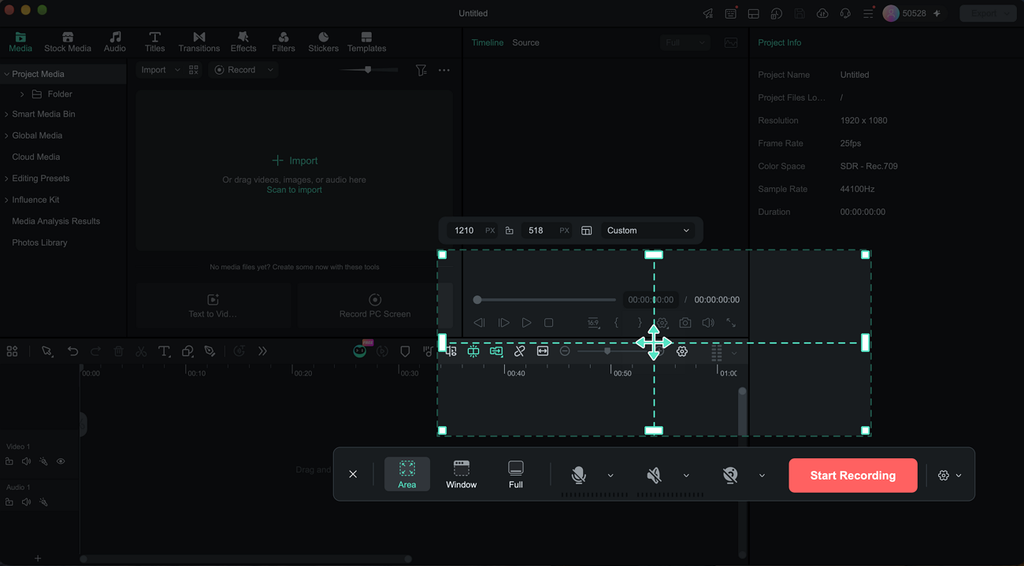Expand more timeline tools chevrons
This screenshot has width=1024, height=566.
click(263, 351)
